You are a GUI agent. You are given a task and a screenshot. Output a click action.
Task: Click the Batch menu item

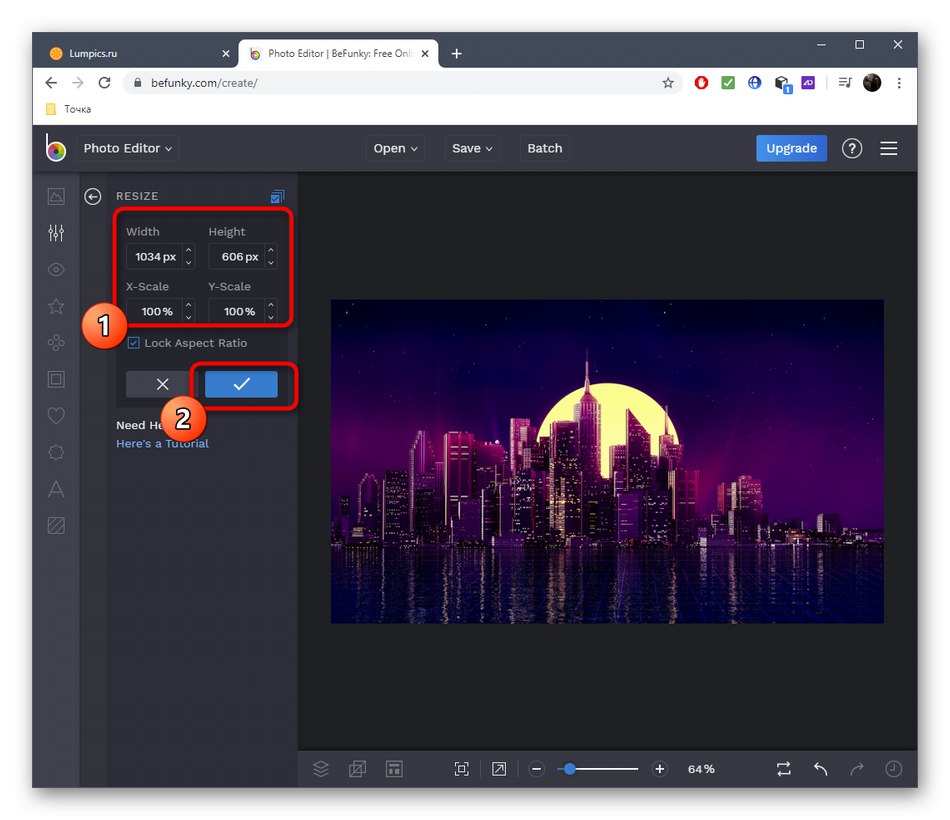click(x=544, y=148)
